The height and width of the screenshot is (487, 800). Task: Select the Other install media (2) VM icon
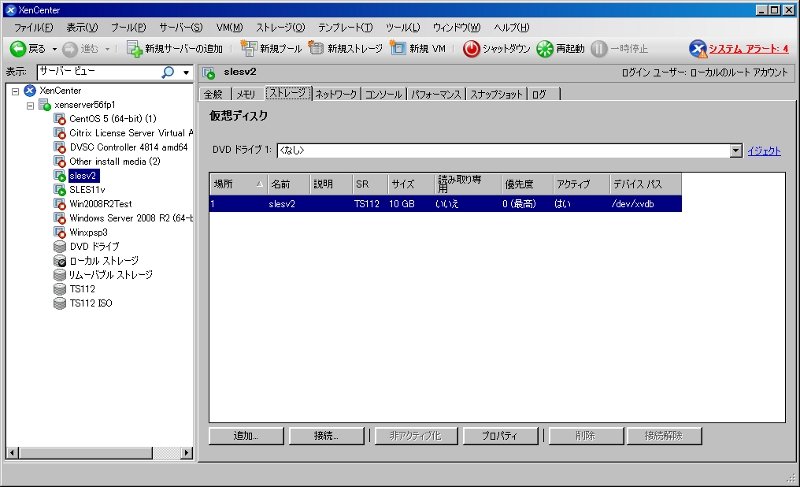click(60, 162)
